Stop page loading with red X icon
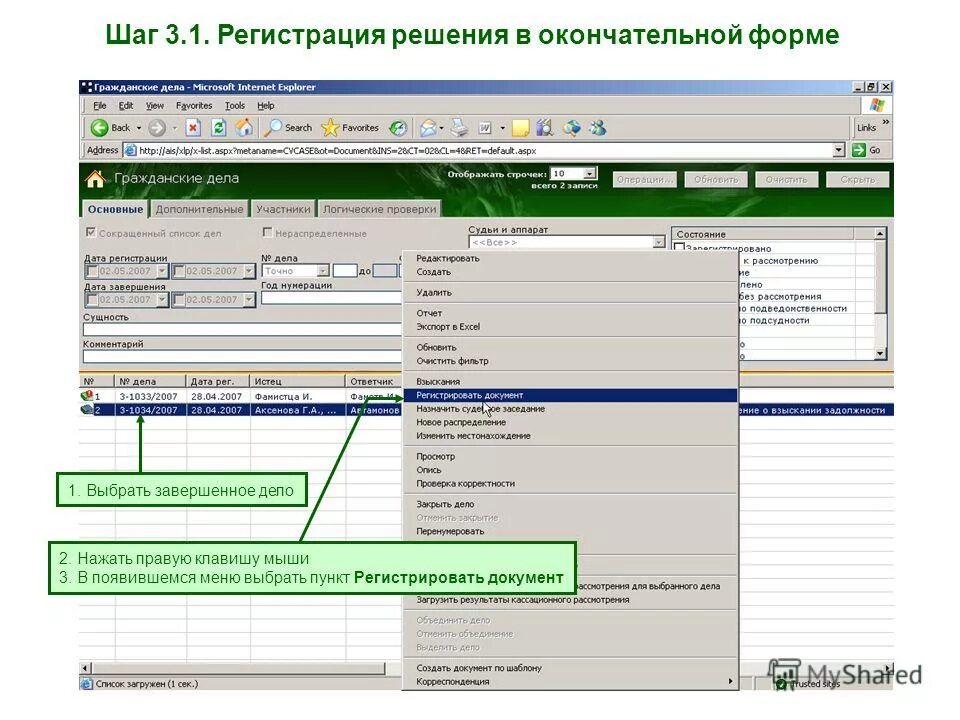The width and height of the screenshot is (960, 720). coord(193,128)
